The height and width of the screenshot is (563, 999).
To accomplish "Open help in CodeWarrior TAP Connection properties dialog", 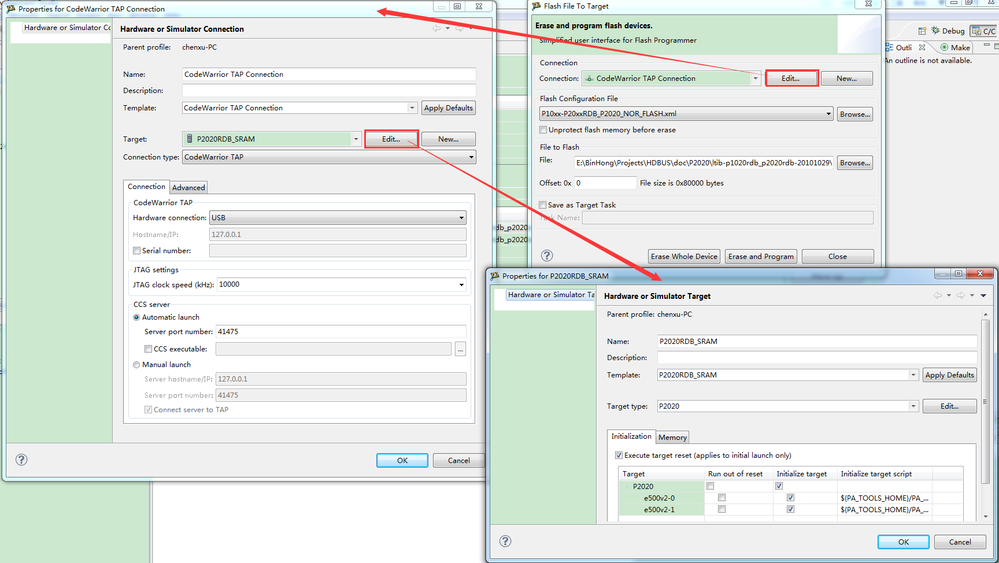I will coord(21,459).
